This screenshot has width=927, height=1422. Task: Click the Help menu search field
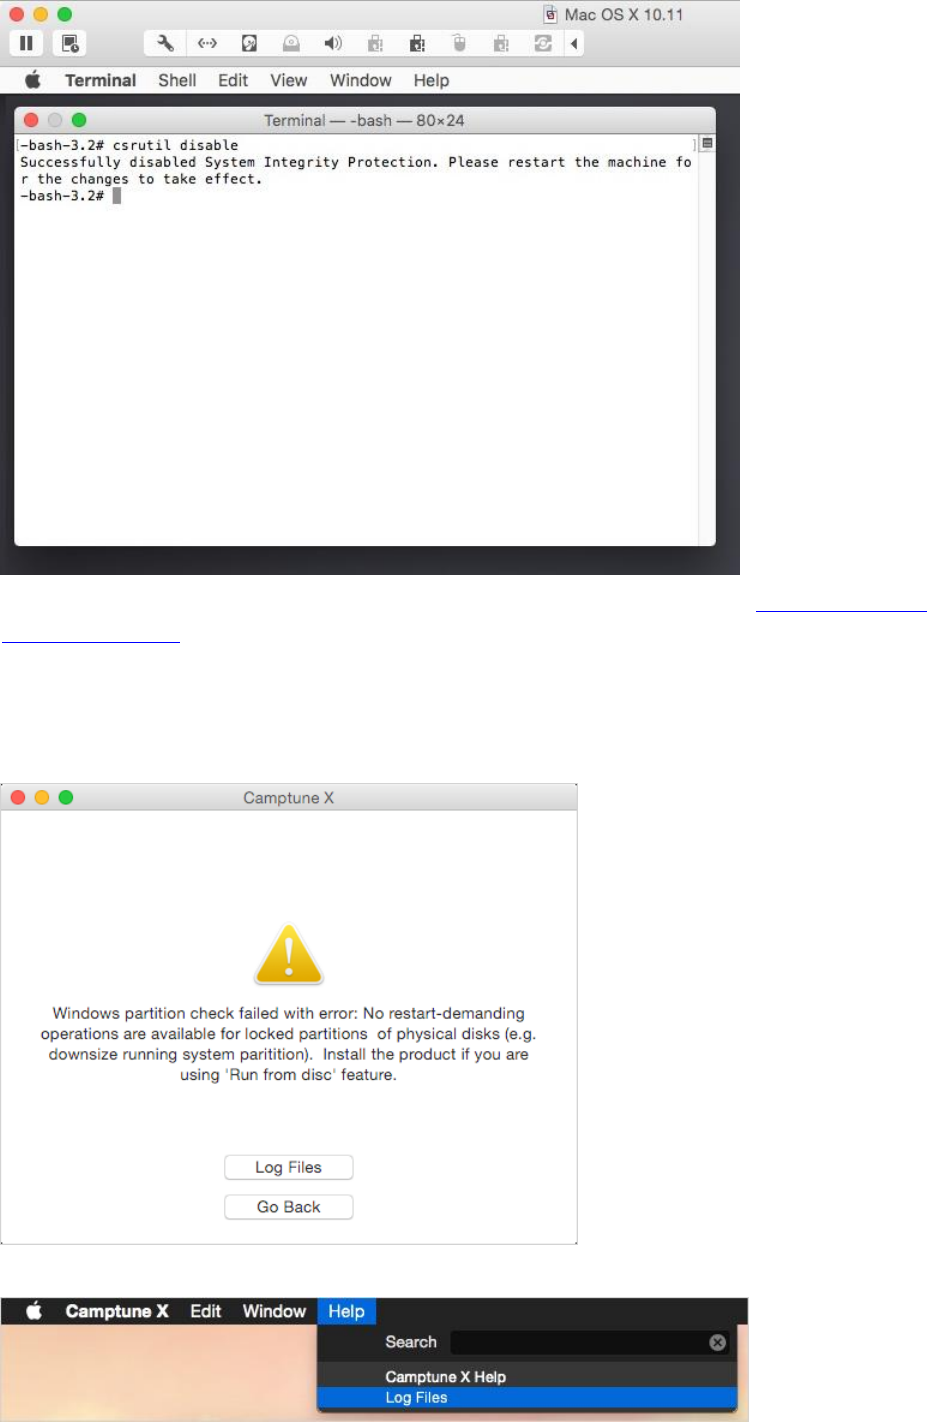point(590,1342)
